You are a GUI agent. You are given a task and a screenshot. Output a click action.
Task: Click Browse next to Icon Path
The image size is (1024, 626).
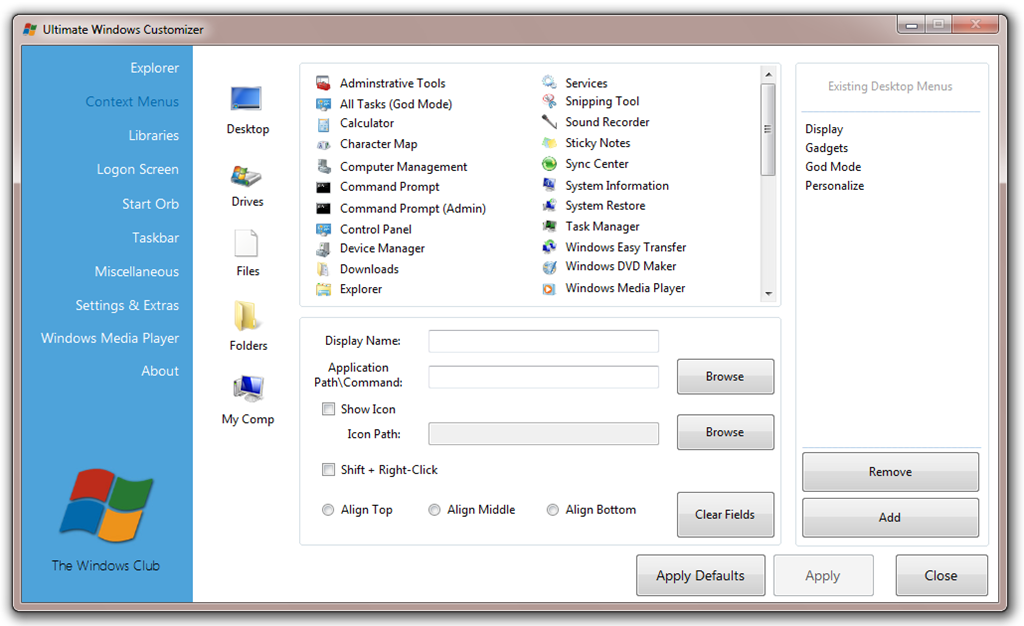coord(725,432)
